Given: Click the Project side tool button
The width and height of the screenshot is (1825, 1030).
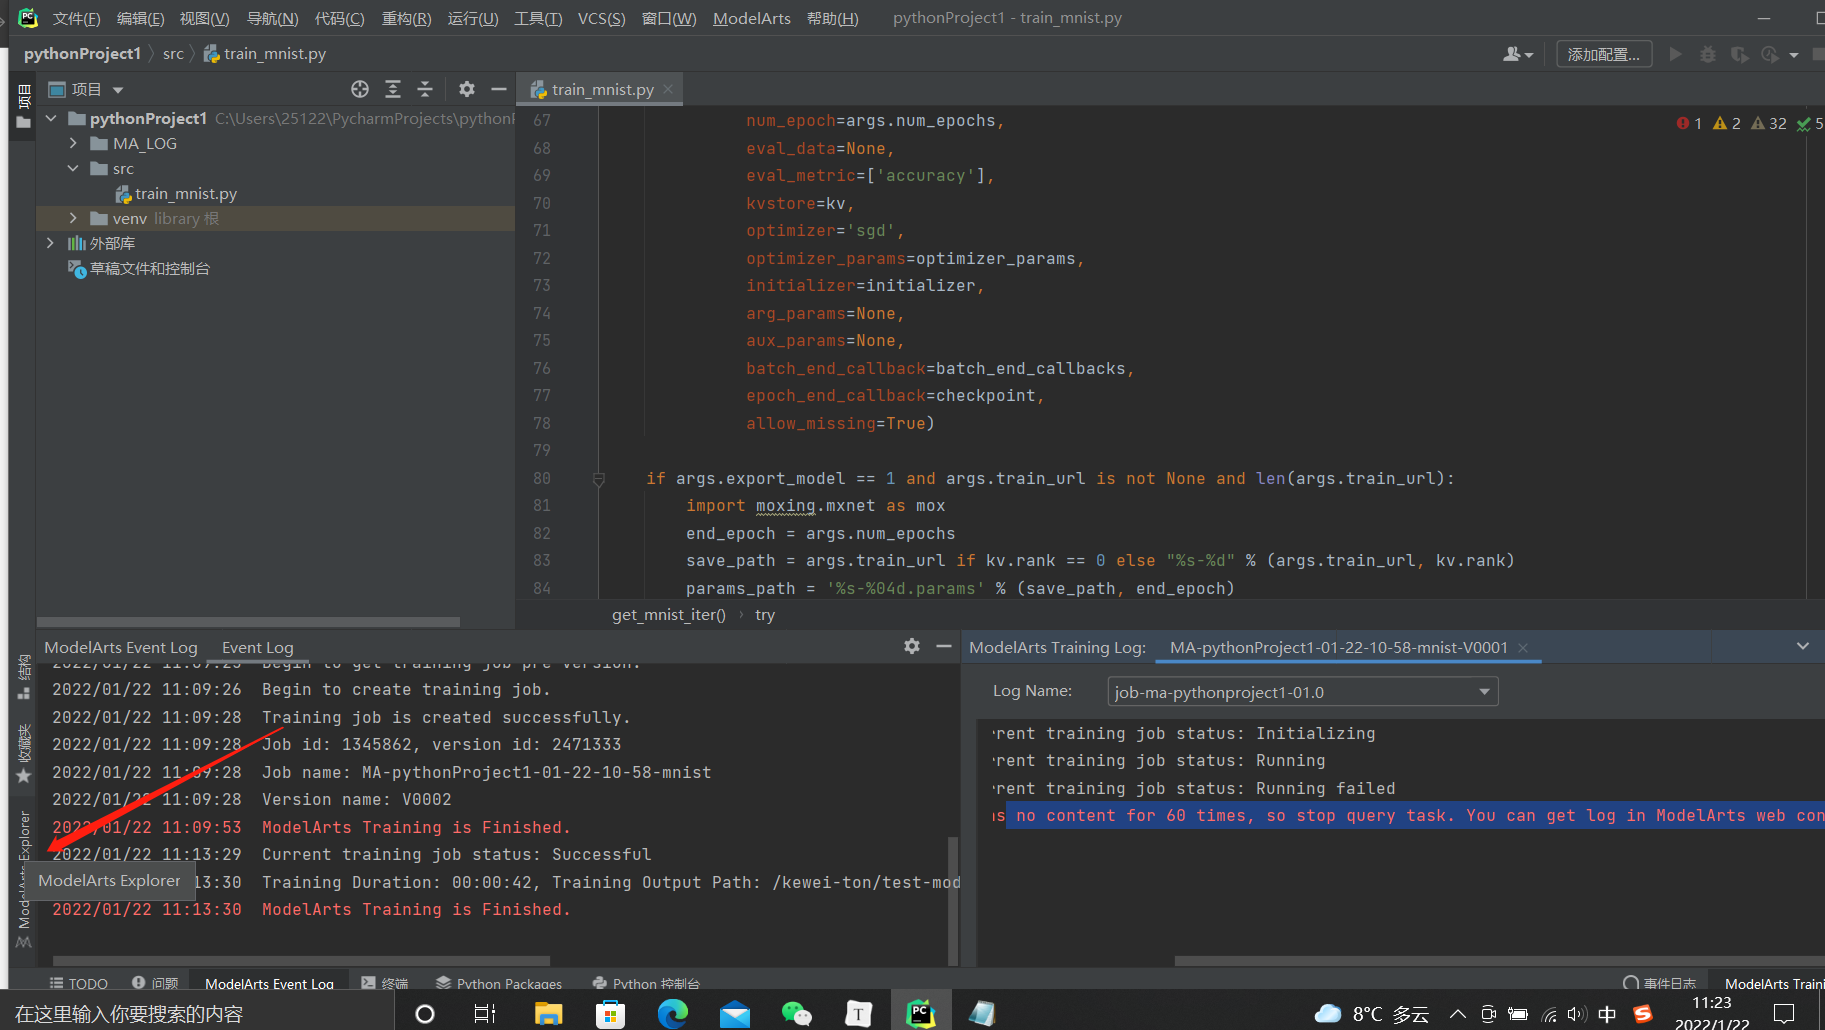Looking at the screenshot, I should tap(24, 106).
